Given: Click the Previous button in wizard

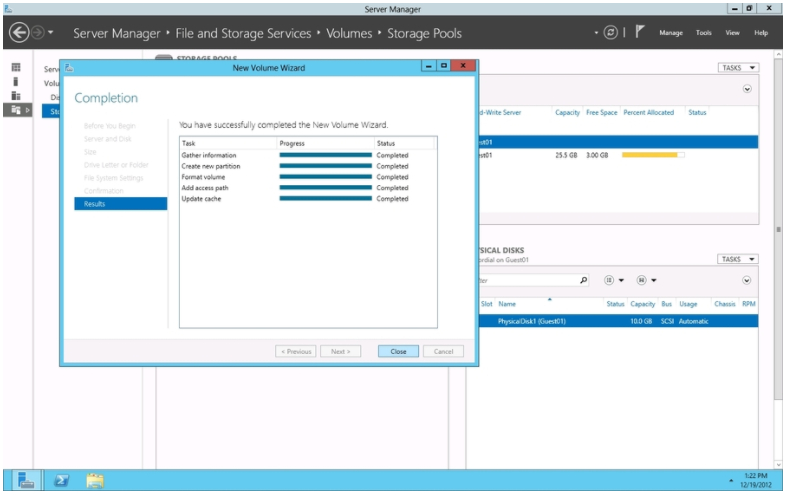Looking at the screenshot, I should coord(296,351).
